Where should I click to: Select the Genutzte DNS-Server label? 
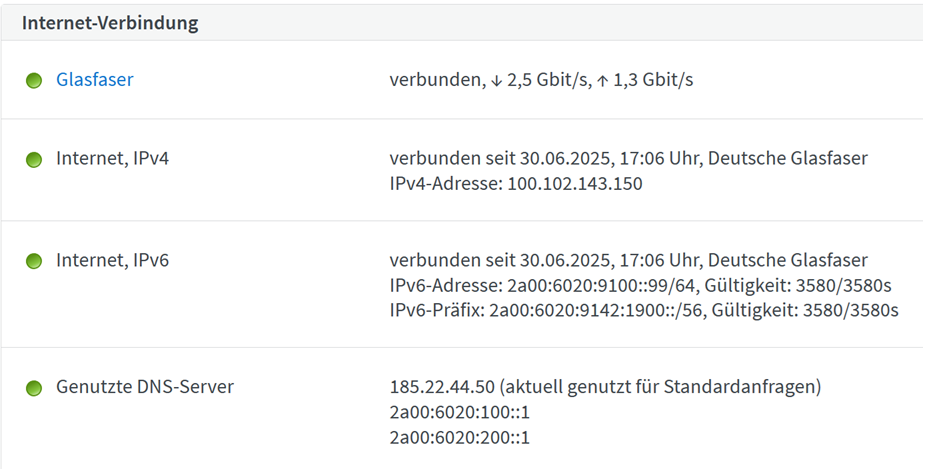coord(145,387)
